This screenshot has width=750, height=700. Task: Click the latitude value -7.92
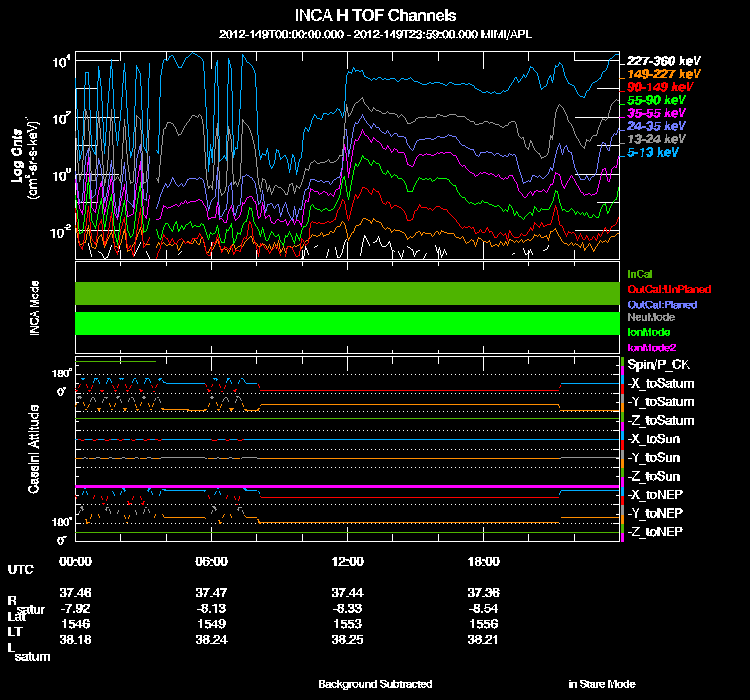coord(75,609)
